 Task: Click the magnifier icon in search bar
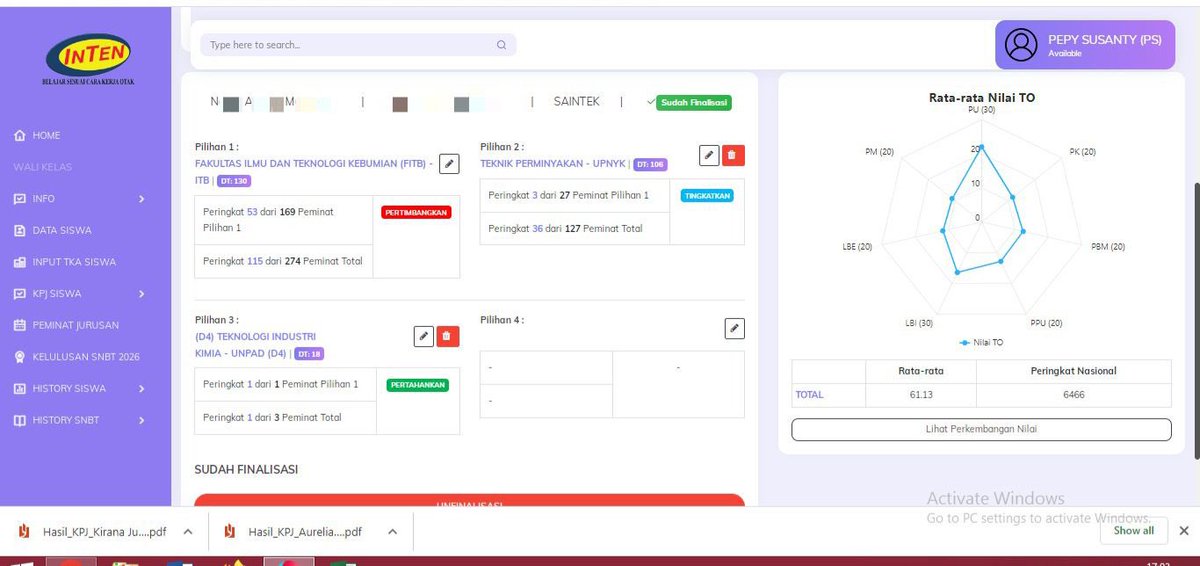[x=501, y=45]
